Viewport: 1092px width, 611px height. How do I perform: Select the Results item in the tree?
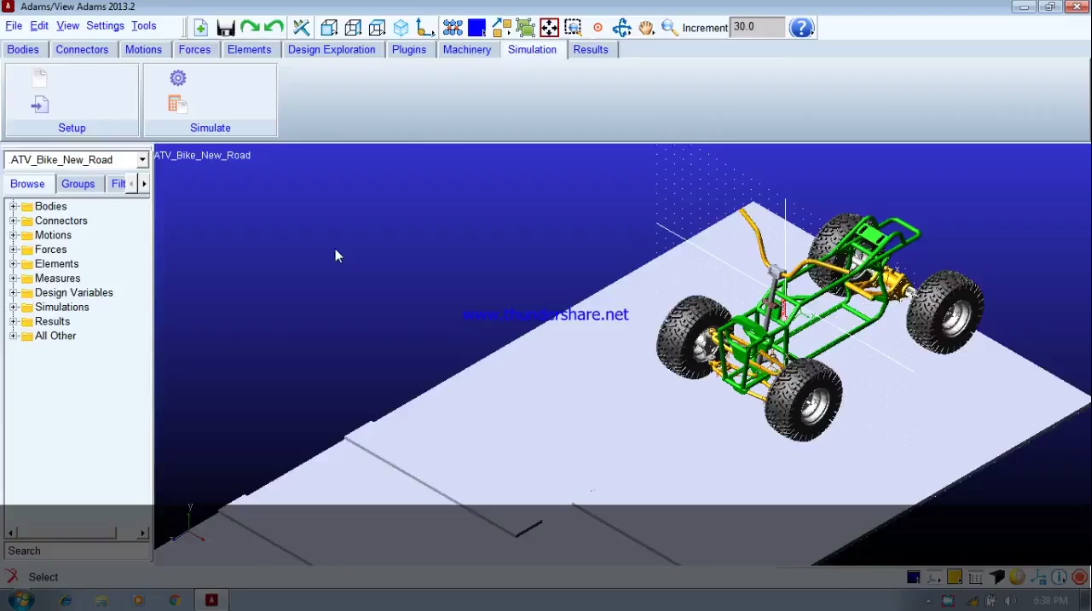tap(52, 321)
